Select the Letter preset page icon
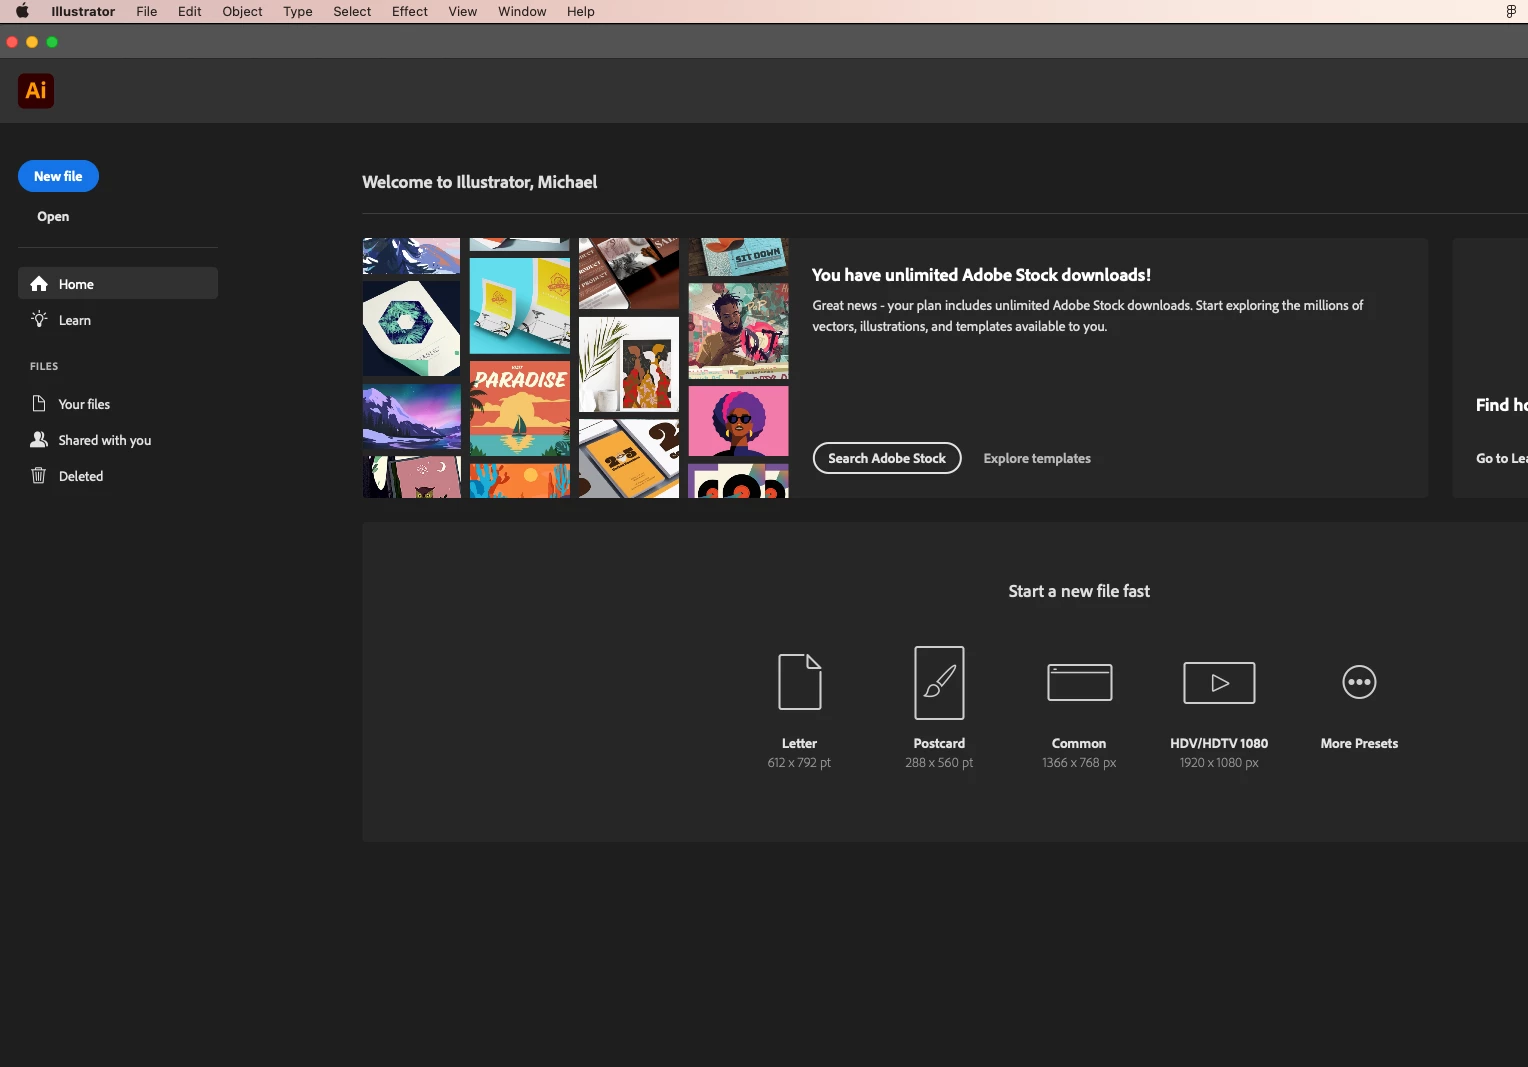Screen dimensions: 1528x1067 tap(800, 682)
